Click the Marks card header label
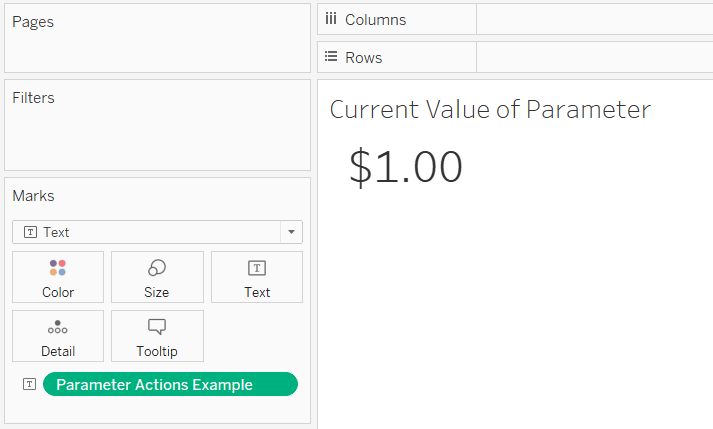Screen dimensions: 713x429 click(x=33, y=196)
